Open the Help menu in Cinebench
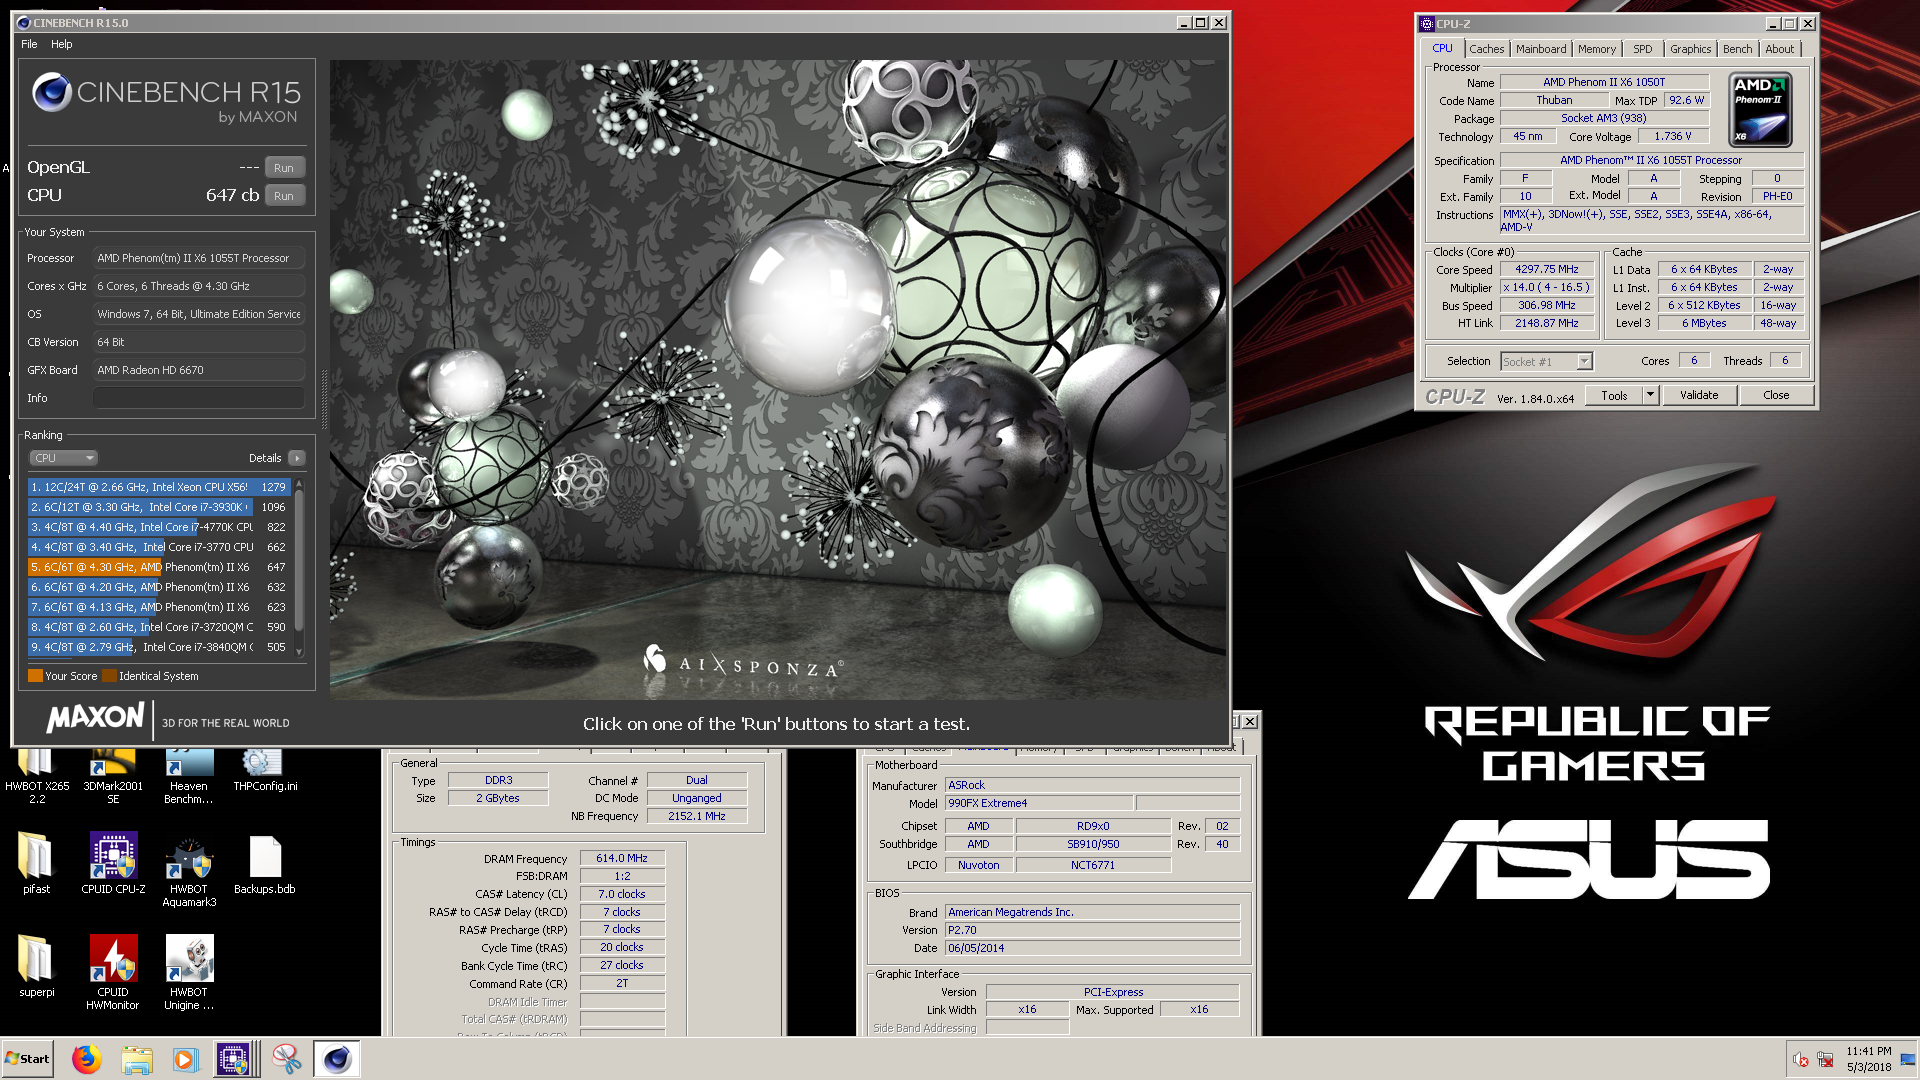The width and height of the screenshot is (1920, 1080). (x=62, y=44)
